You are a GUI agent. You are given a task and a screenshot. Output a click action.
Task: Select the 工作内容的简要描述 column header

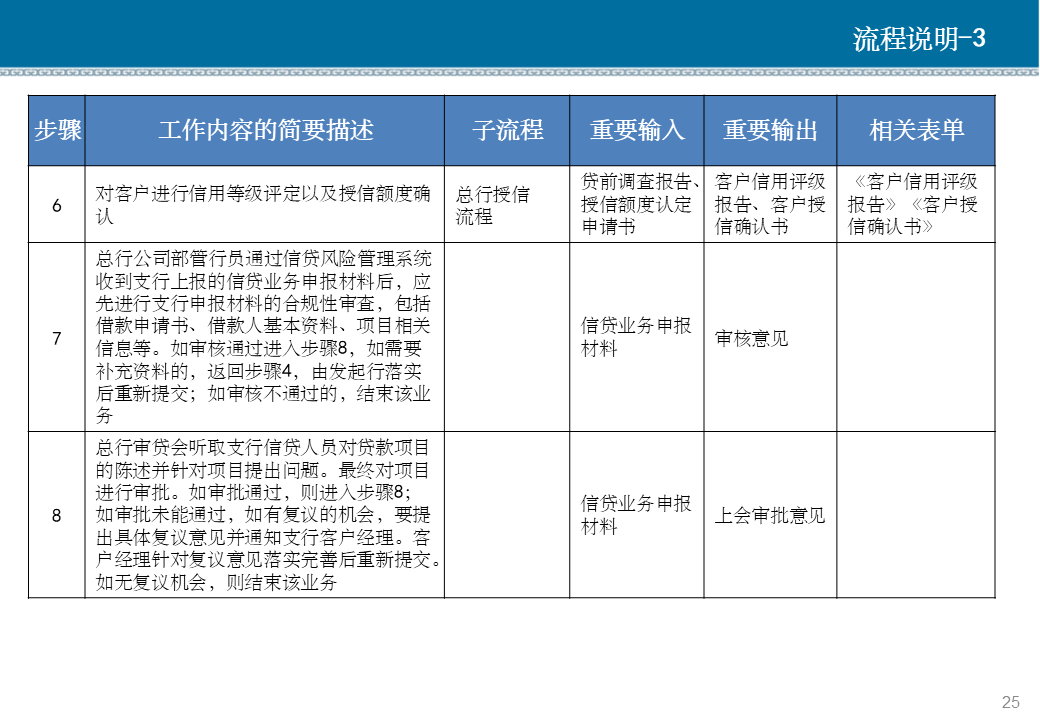tap(265, 131)
